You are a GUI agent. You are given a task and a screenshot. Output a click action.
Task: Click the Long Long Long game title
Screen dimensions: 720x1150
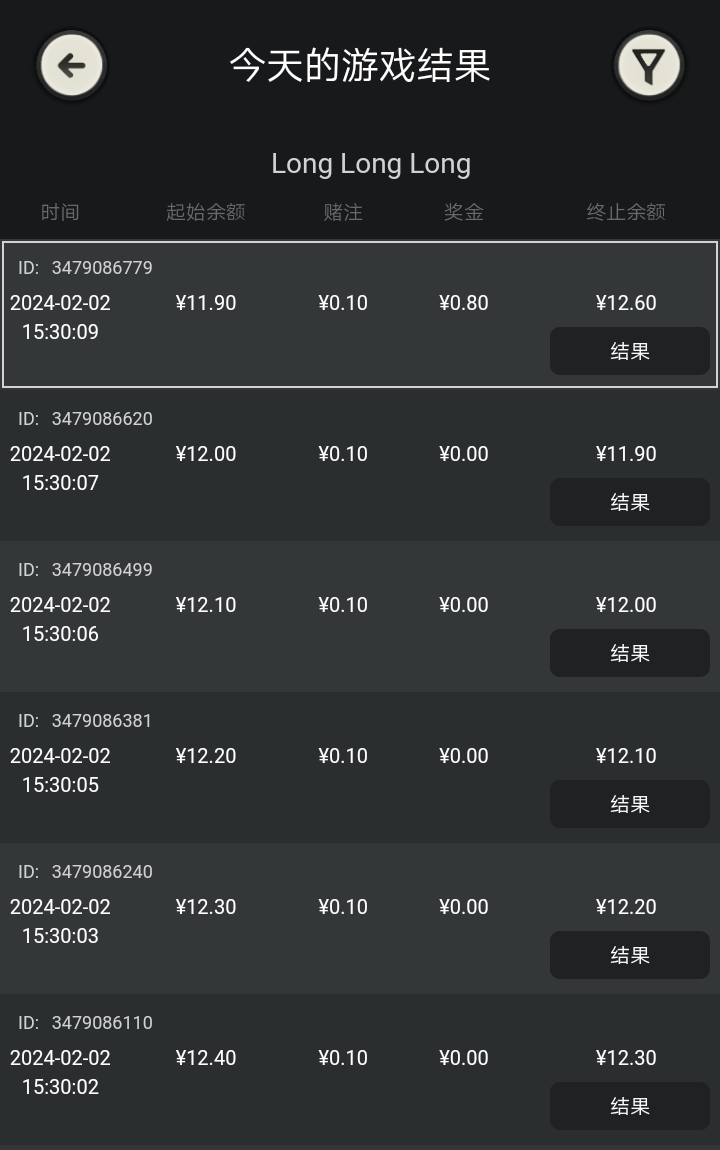tap(371, 164)
